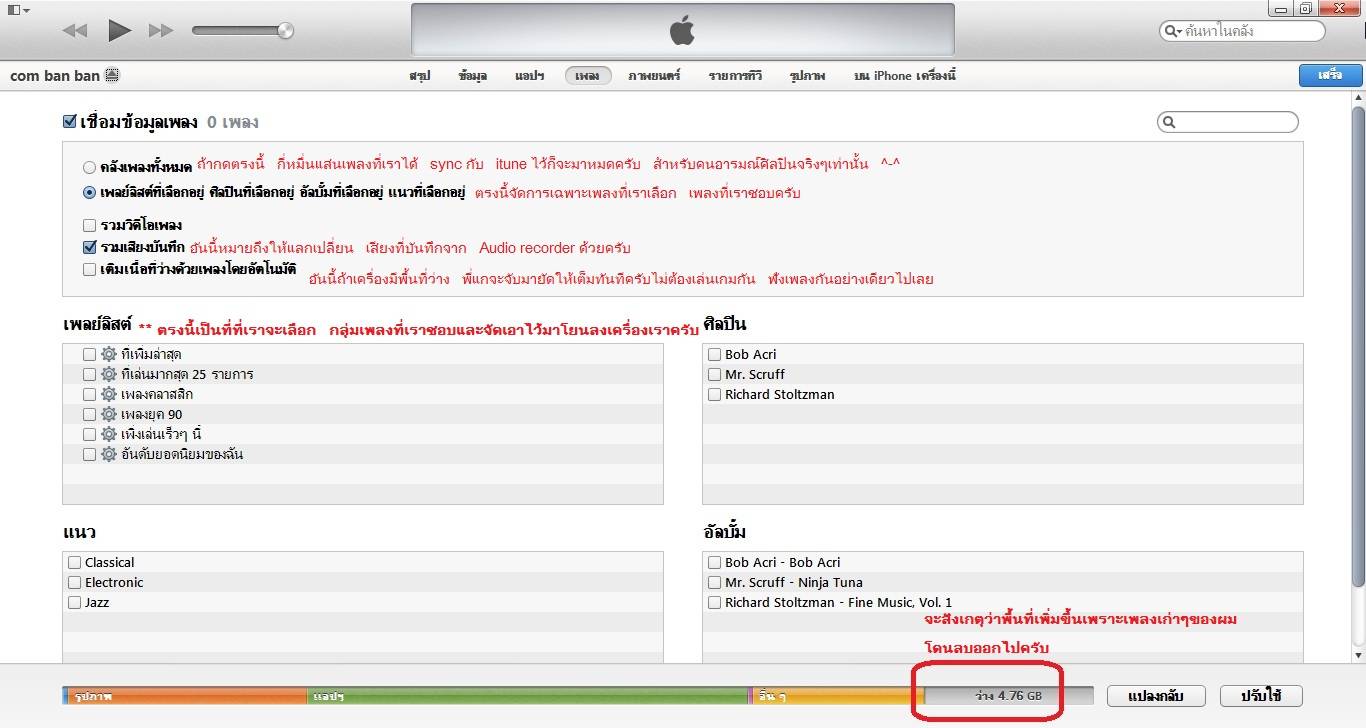Open the ภาพยนตร์ movies tab

(x=654, y=75)
